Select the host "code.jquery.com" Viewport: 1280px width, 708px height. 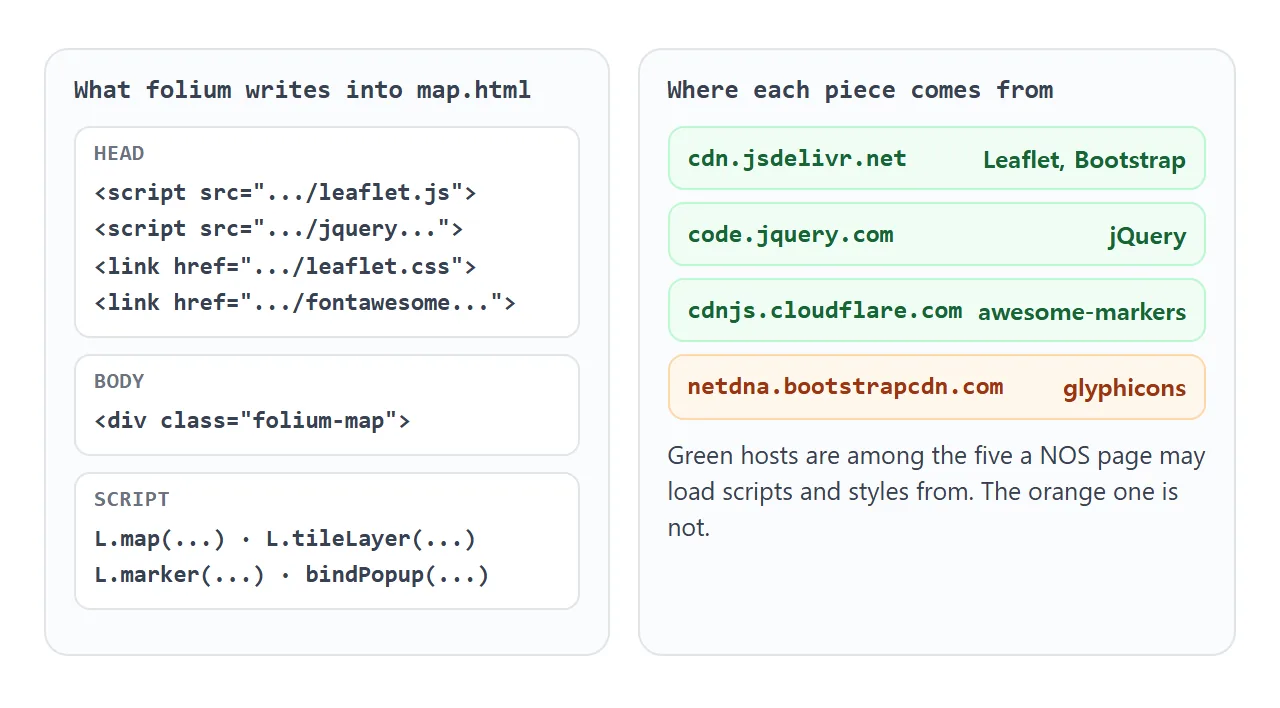790,234
